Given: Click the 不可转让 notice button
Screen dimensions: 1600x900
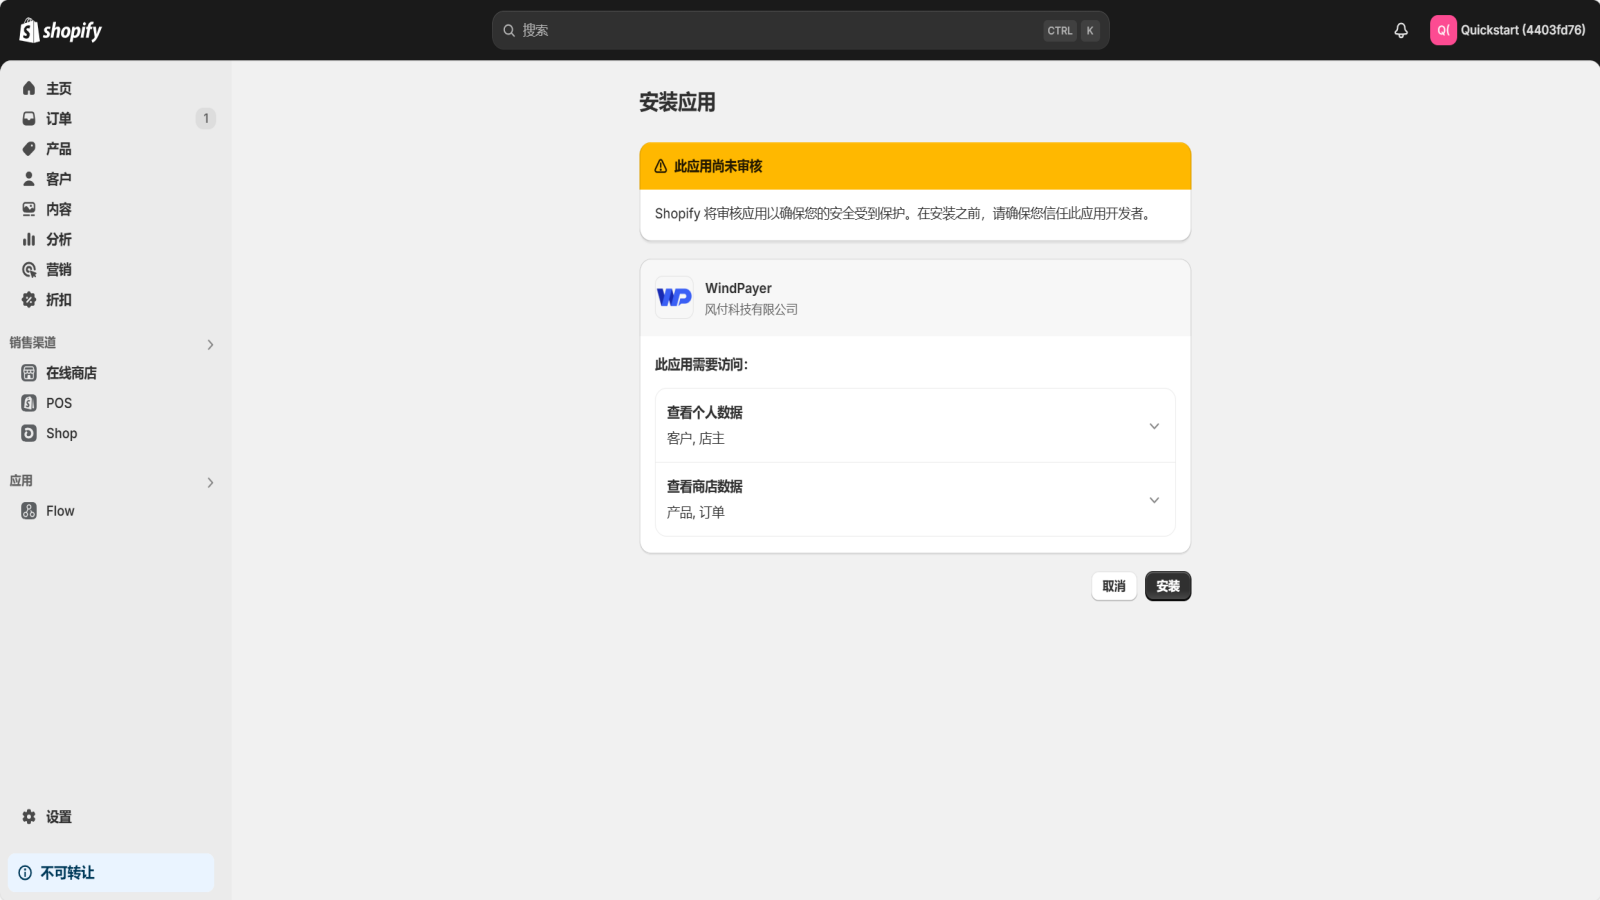Looking at the screenshot, I should [x=111, y=872].
